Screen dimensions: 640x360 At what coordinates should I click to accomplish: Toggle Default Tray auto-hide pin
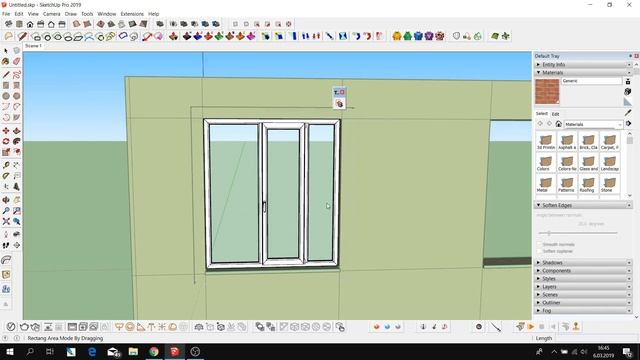[x=631, y=56]
